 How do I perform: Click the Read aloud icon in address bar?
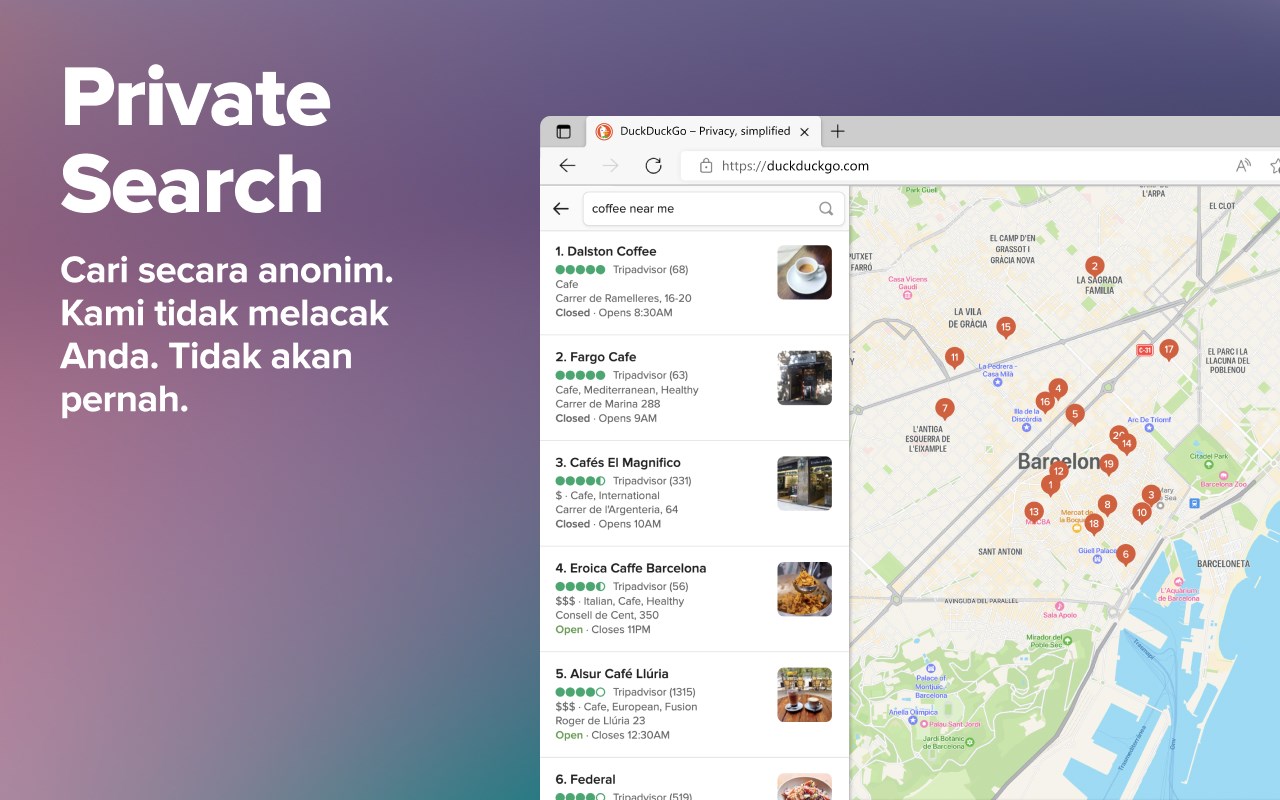[1243, 166]
